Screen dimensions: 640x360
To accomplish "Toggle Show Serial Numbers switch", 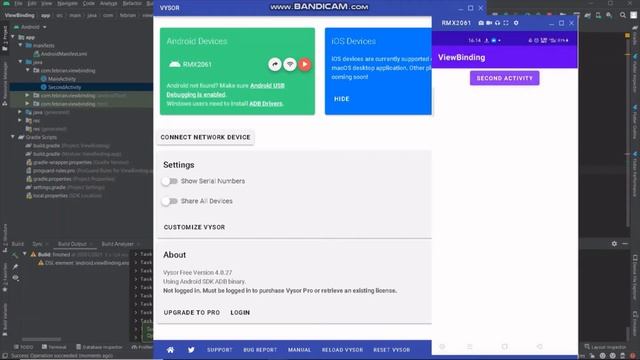I will 169,181.
